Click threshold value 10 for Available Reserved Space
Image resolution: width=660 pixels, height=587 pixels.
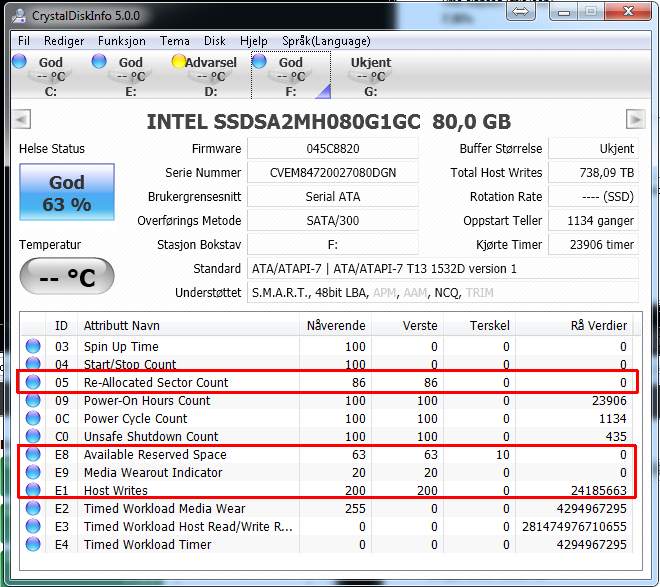(x=503, y=454)
